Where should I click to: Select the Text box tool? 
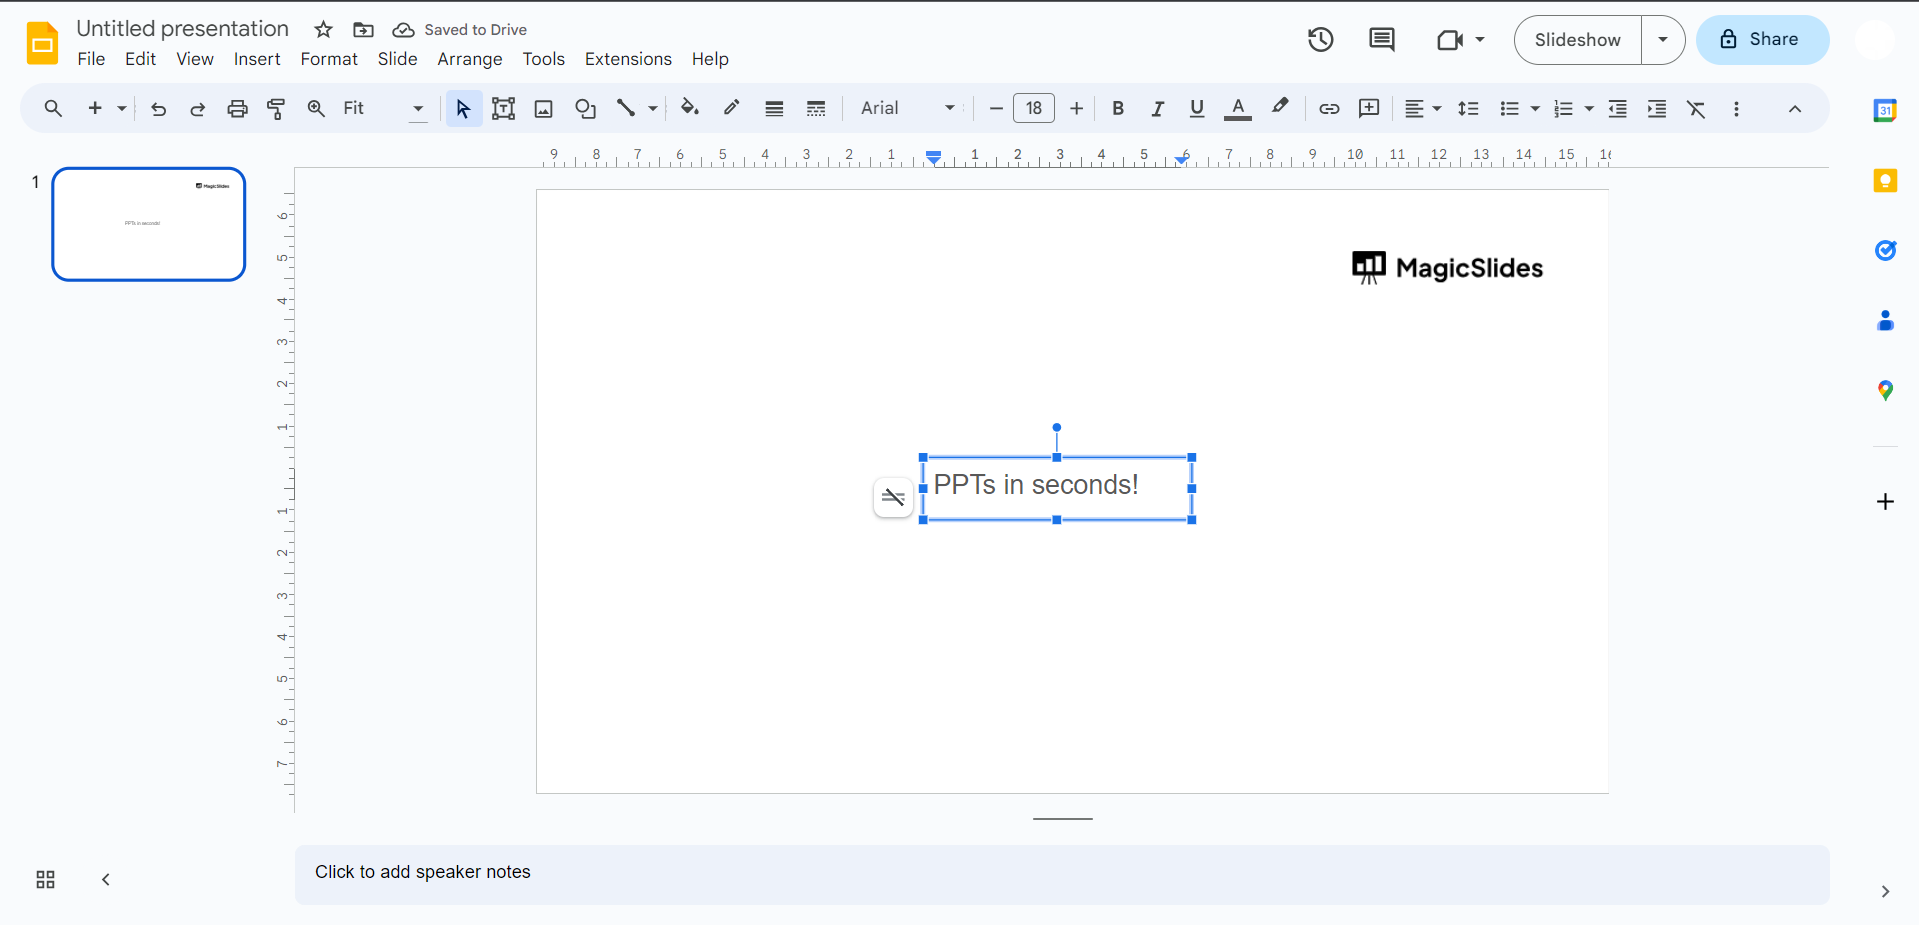(x=503, y=108)
